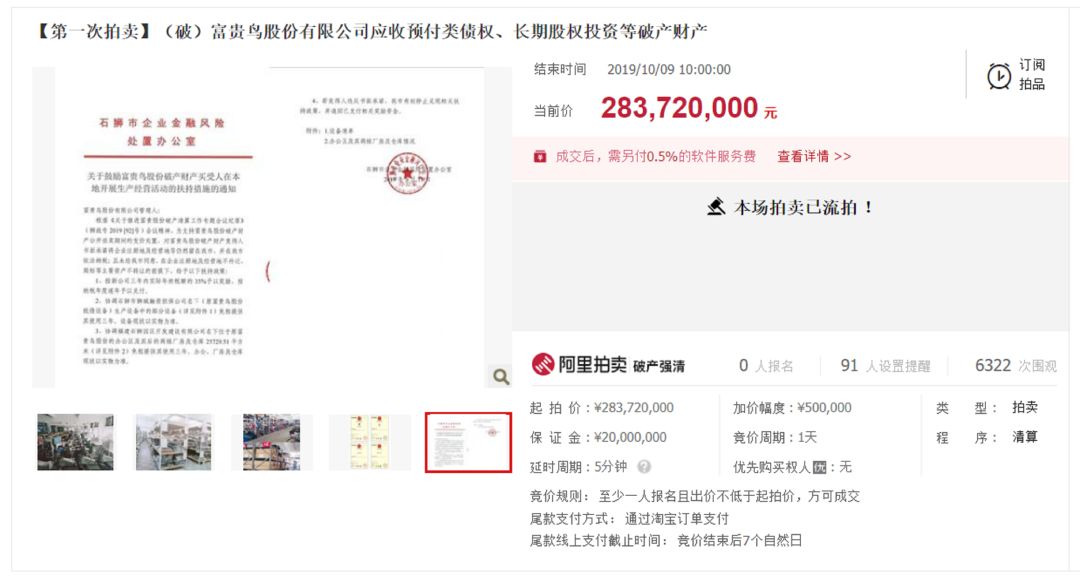The width and height of the screenshot is (1080, 582).
Task: Click the 6322 次围观 view count
Action: click(x=1015, y=366)
